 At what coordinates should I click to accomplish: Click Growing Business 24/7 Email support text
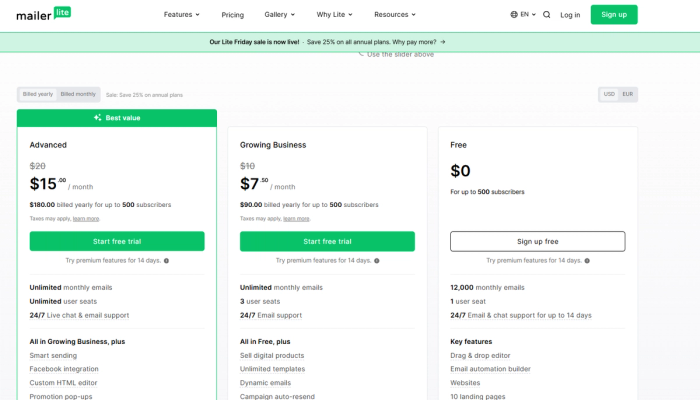click(x=271, y=315)
